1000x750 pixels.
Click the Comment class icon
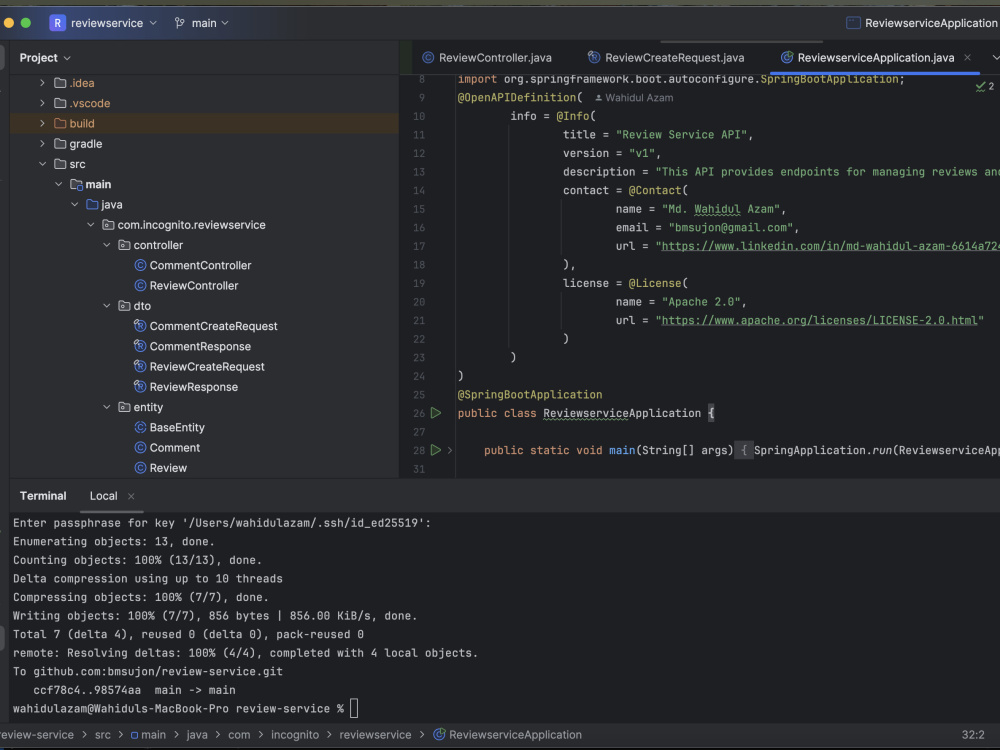pyautogui.click(x=140, y=448)
